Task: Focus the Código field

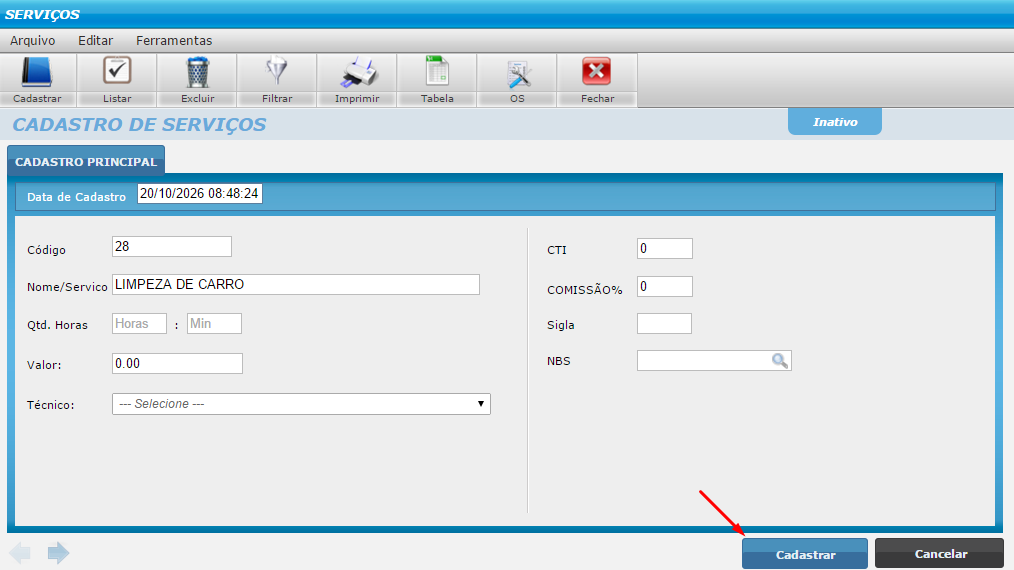Action: click(x=172, y=247)
